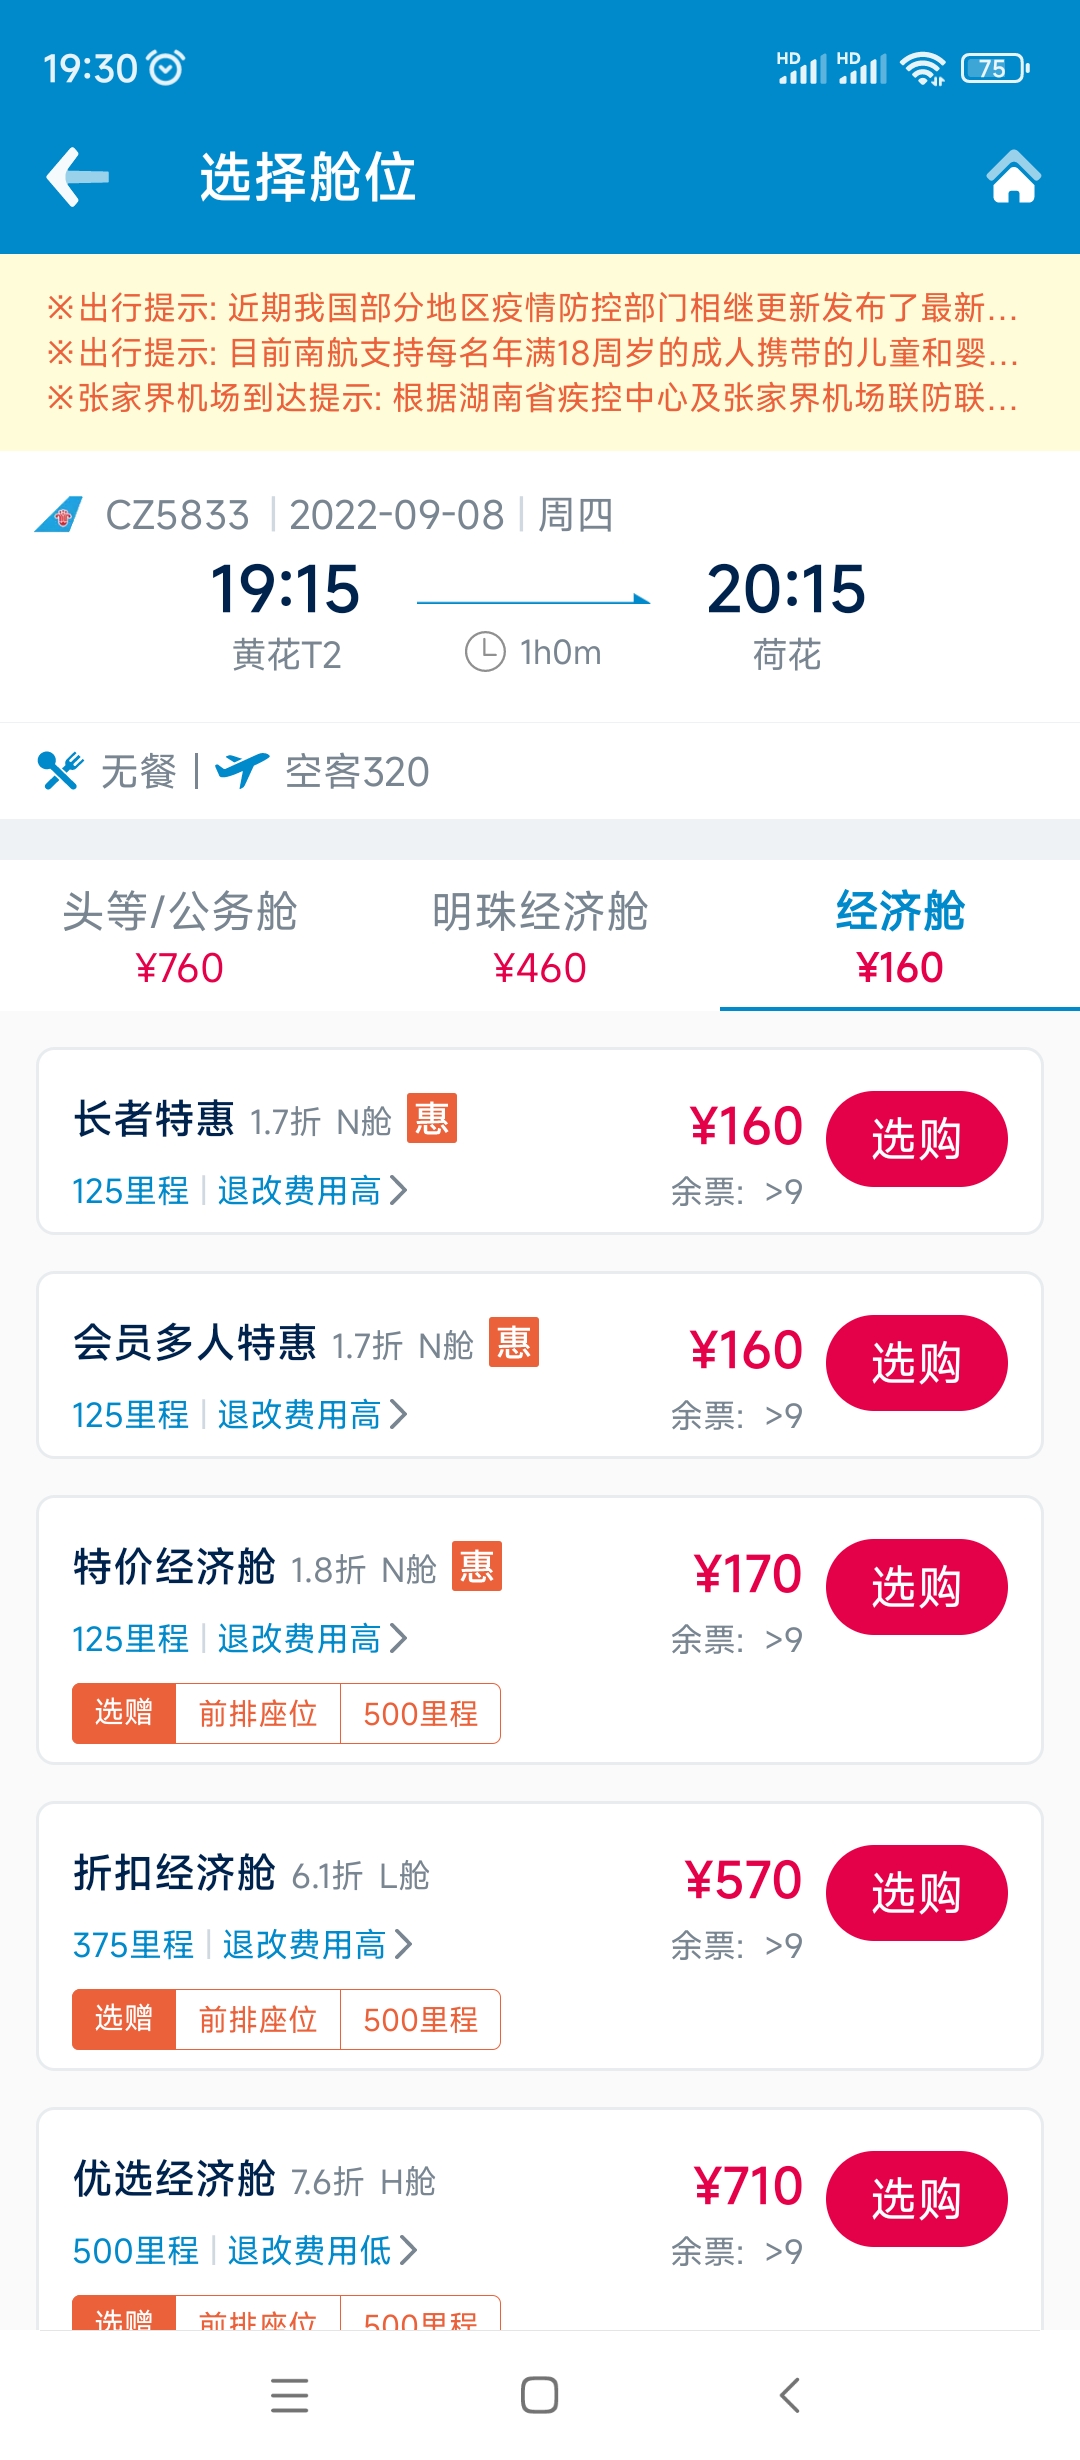Expand 退改费用高 details for 折扣经济舱
Image resolution: width=1080 pixels, height=2460 pixels.
click(x=317, y=1945)
